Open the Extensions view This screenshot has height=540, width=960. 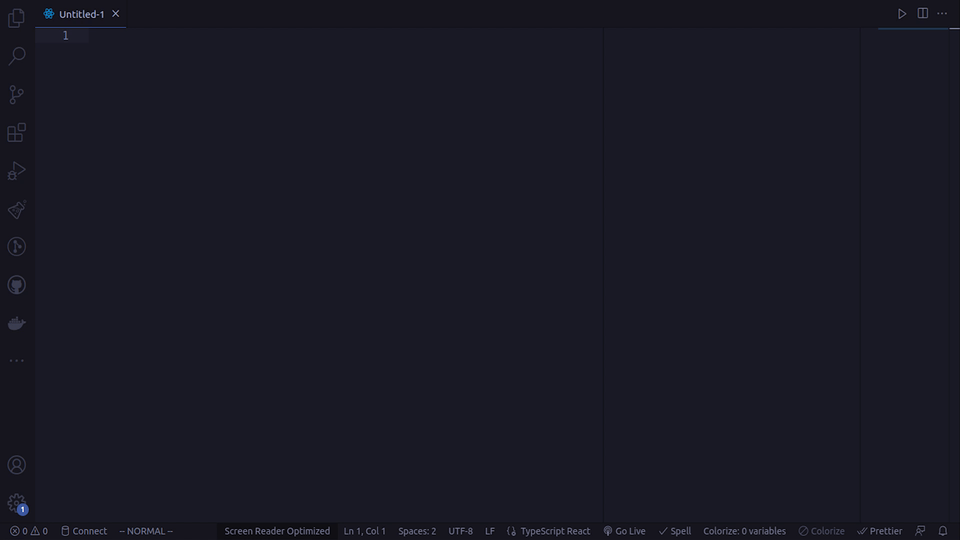pos(17,132)
